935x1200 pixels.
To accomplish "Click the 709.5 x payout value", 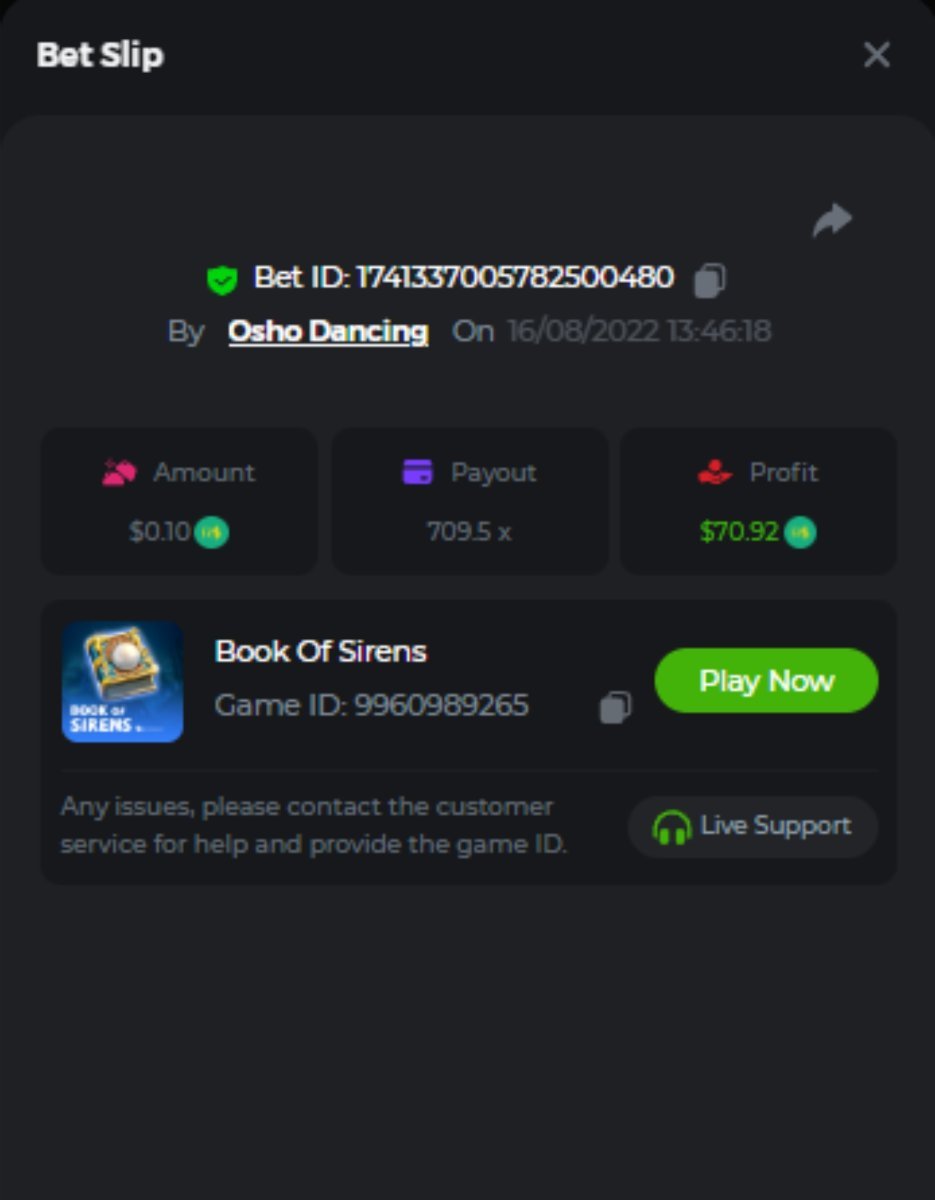I will click(x=469, y=532).
